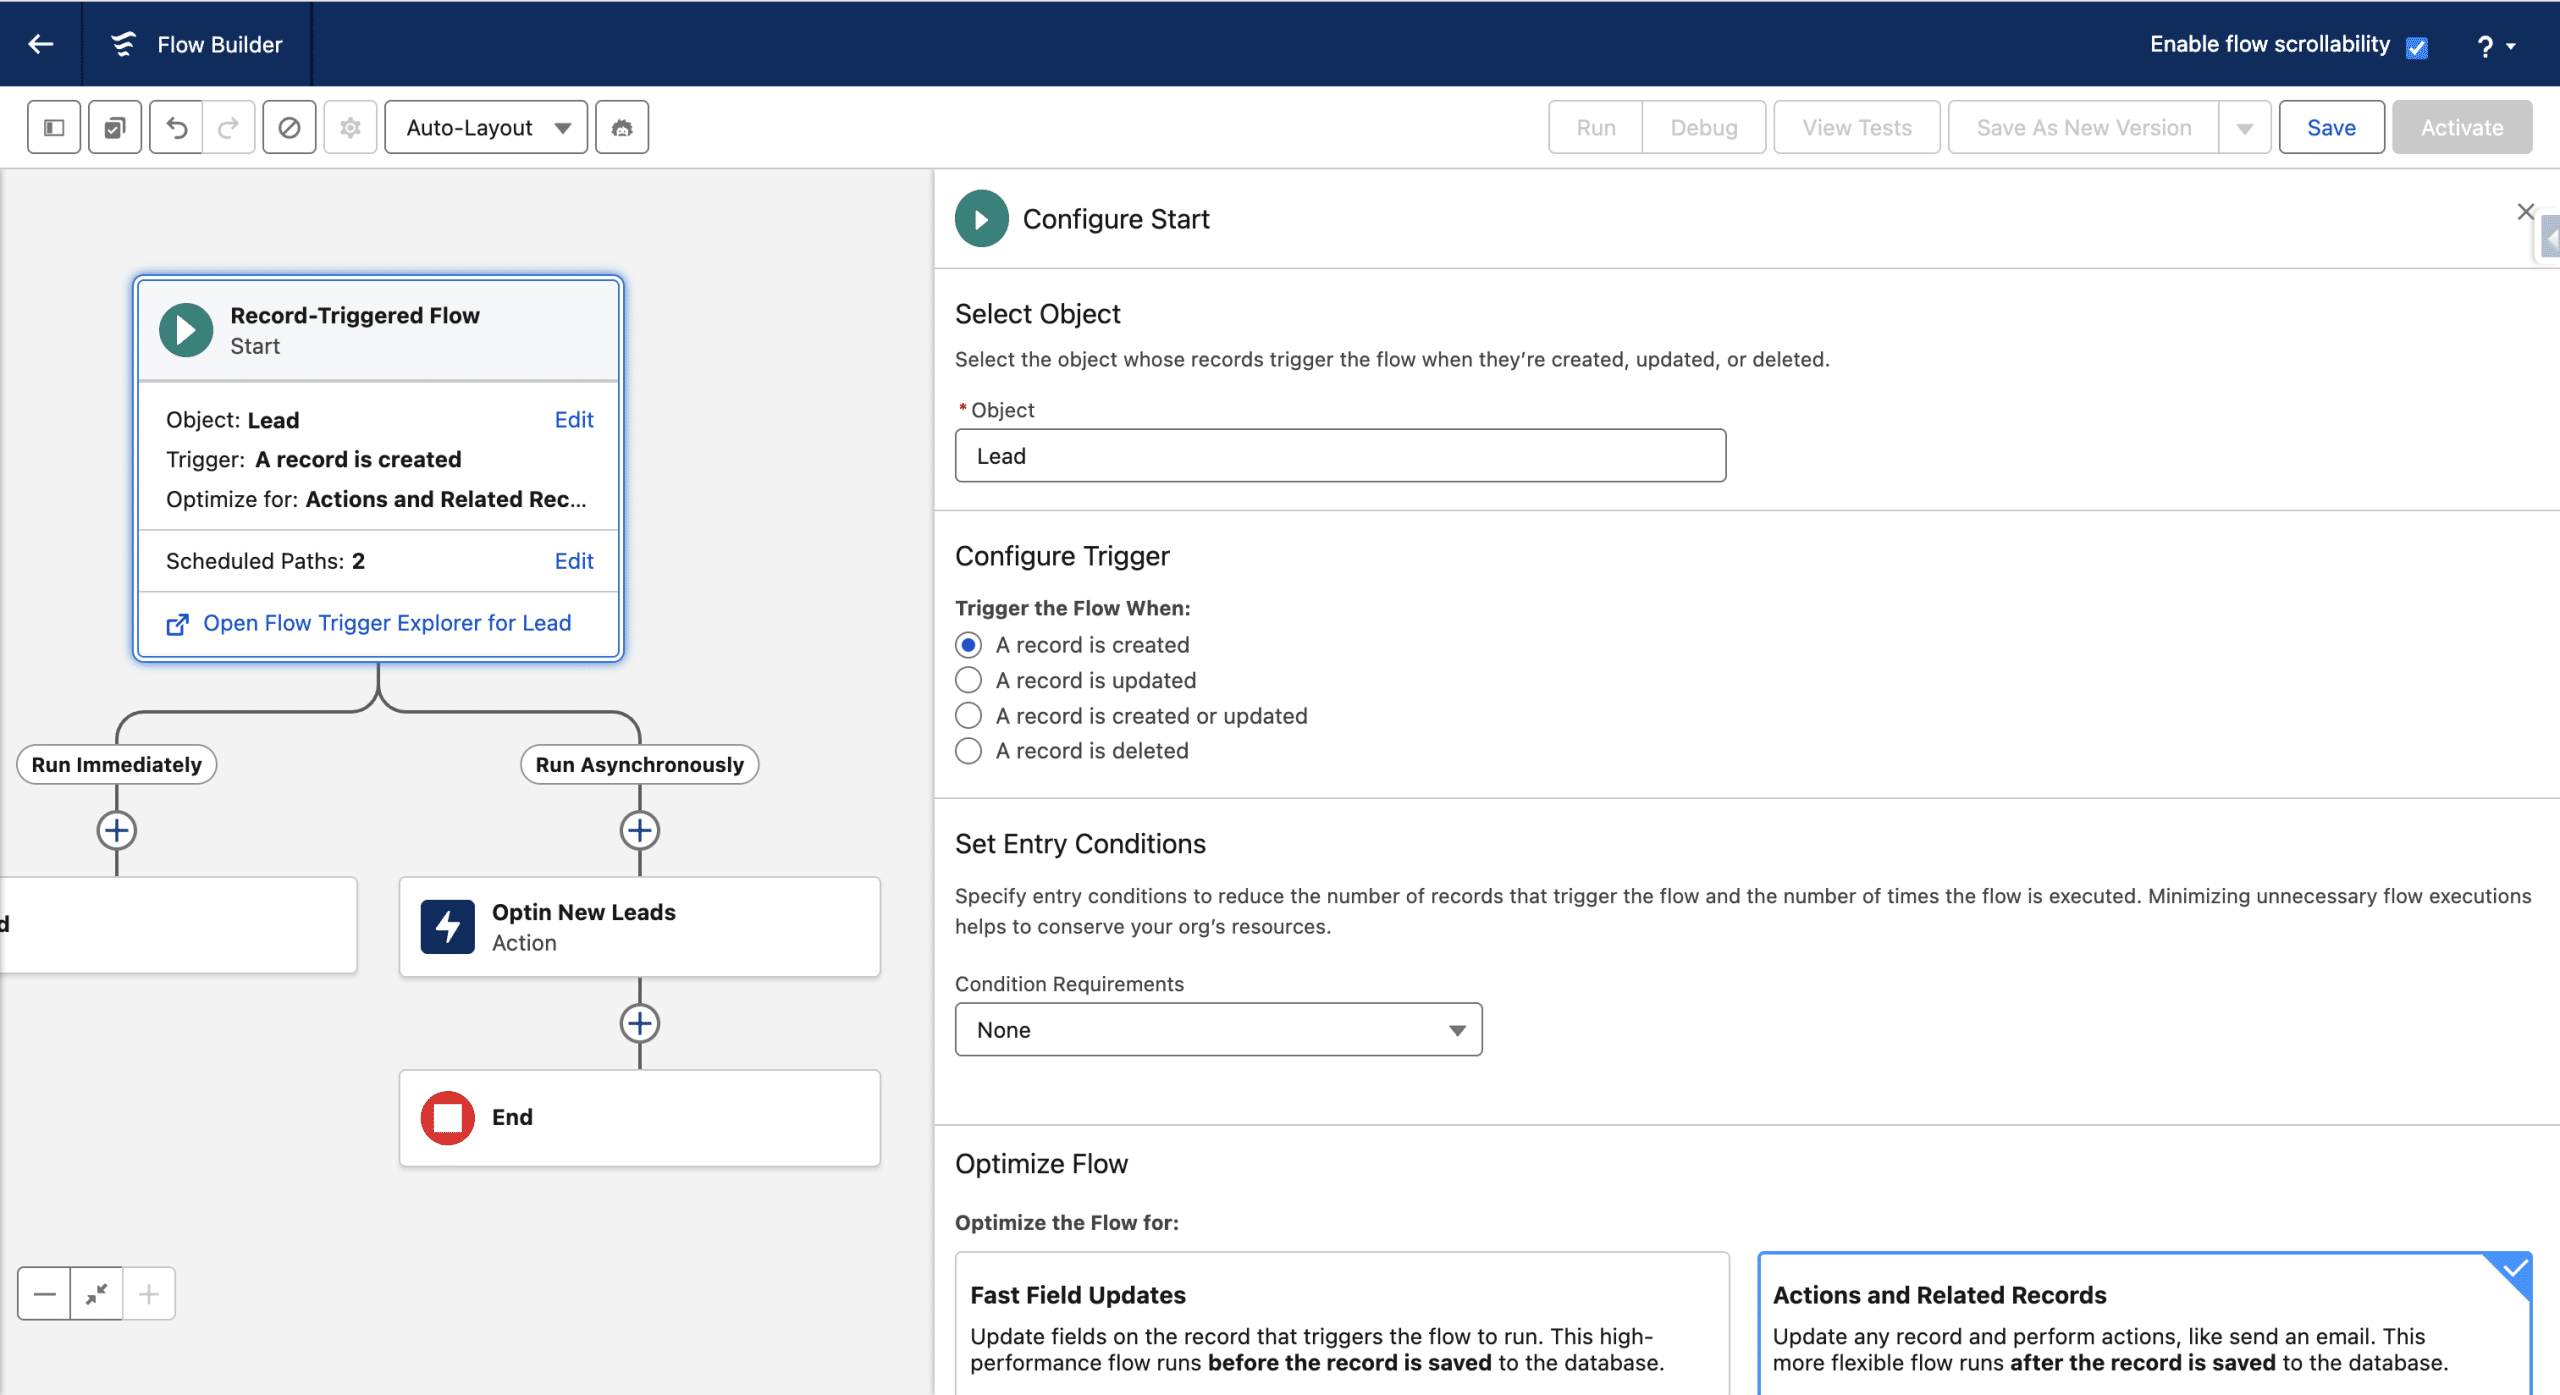This screenshot has height=1395, width=2560.
Task: Click fit-to-view zoom icon
Action: (97, 1294)
